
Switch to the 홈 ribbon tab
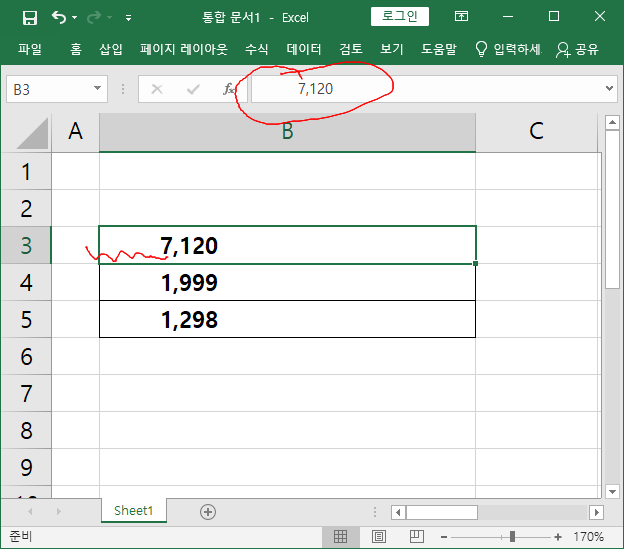tap(76, 49)
